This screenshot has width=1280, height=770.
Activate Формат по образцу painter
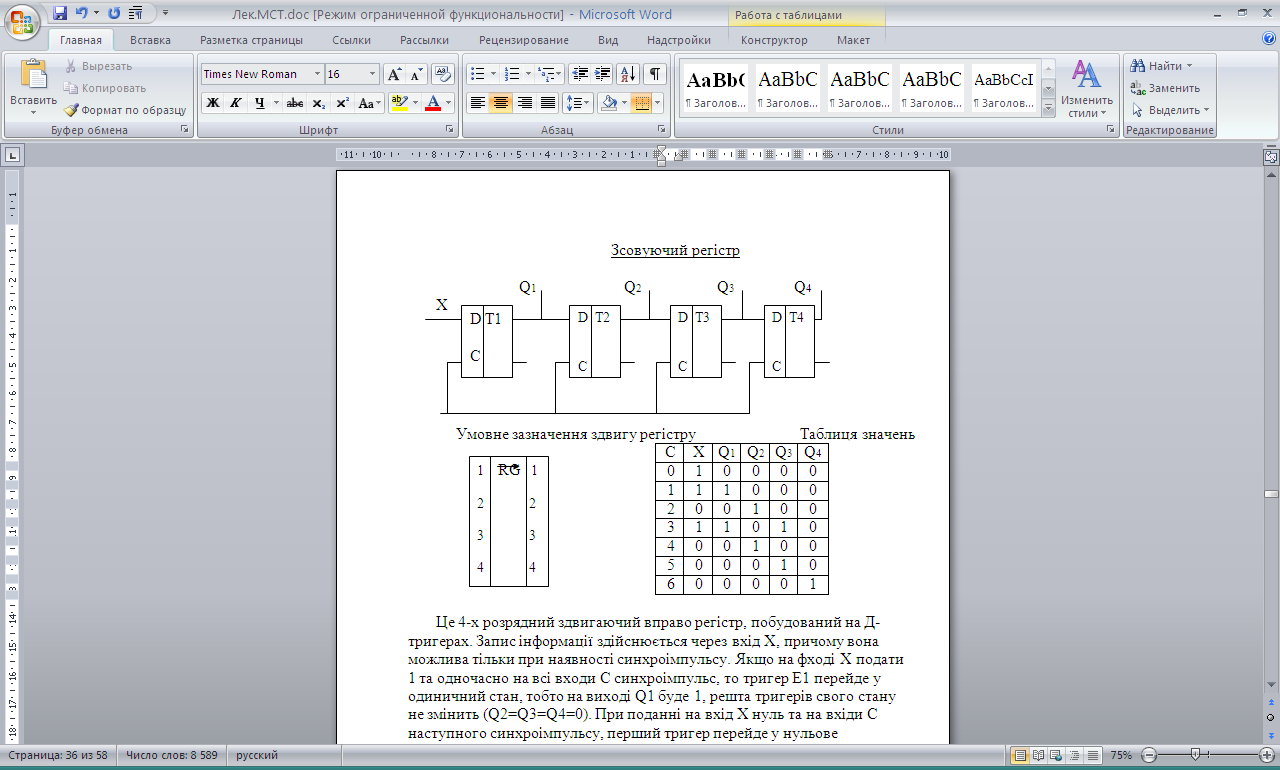[x=125, y=110]
